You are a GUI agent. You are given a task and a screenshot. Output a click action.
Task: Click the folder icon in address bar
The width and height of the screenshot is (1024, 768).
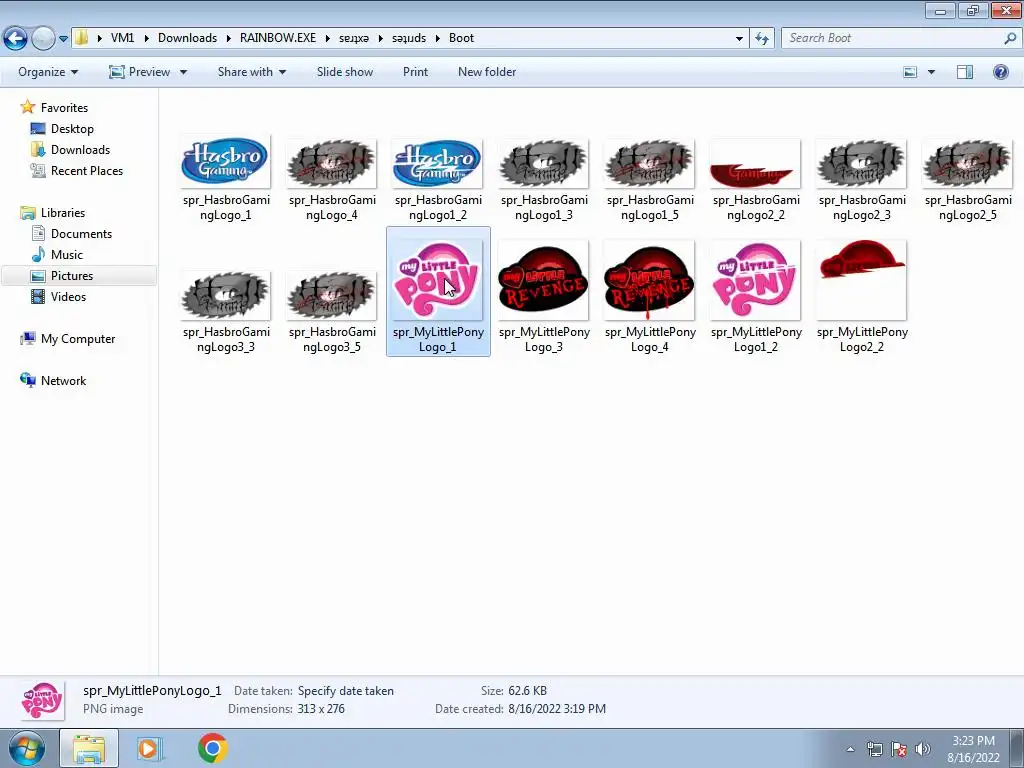[81, 38]
